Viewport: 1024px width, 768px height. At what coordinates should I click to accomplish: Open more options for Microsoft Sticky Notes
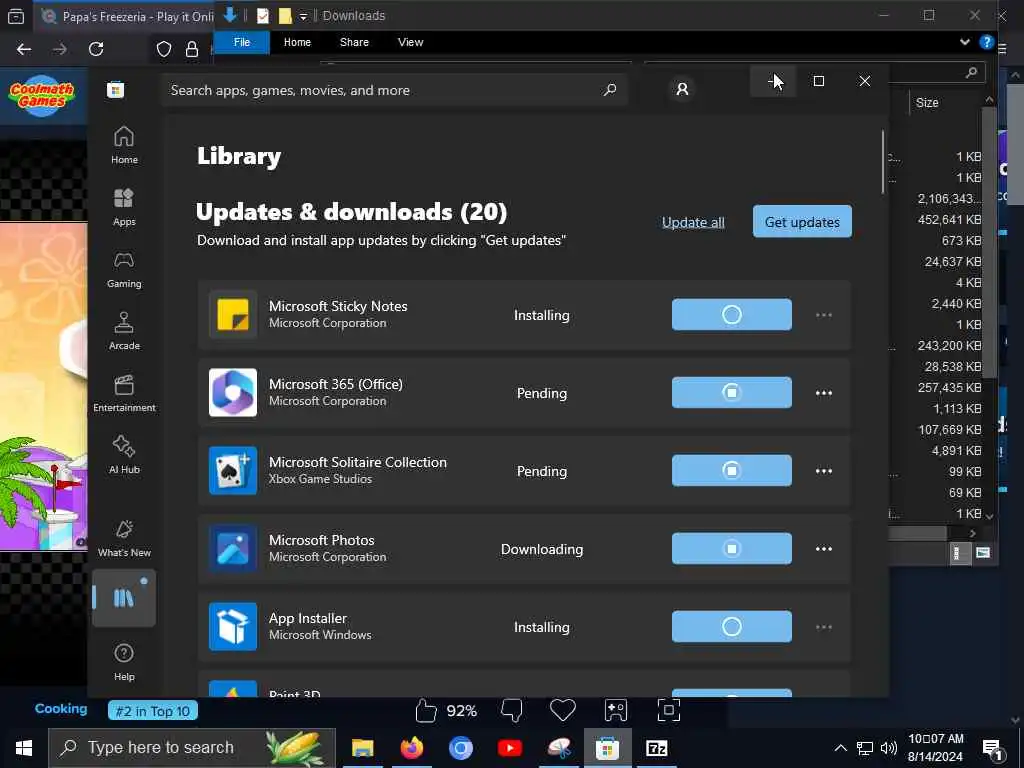[x=824, y=315]
